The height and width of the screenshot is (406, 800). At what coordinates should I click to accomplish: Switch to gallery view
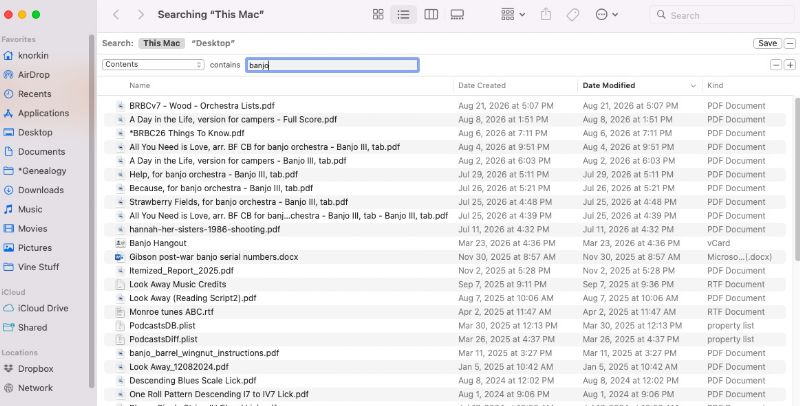tap(457, 15)
